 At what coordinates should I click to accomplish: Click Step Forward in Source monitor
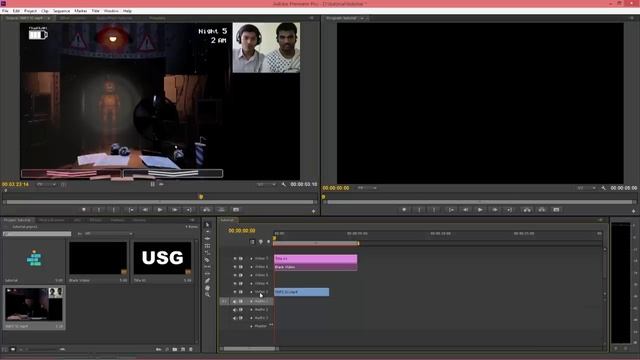175,210
